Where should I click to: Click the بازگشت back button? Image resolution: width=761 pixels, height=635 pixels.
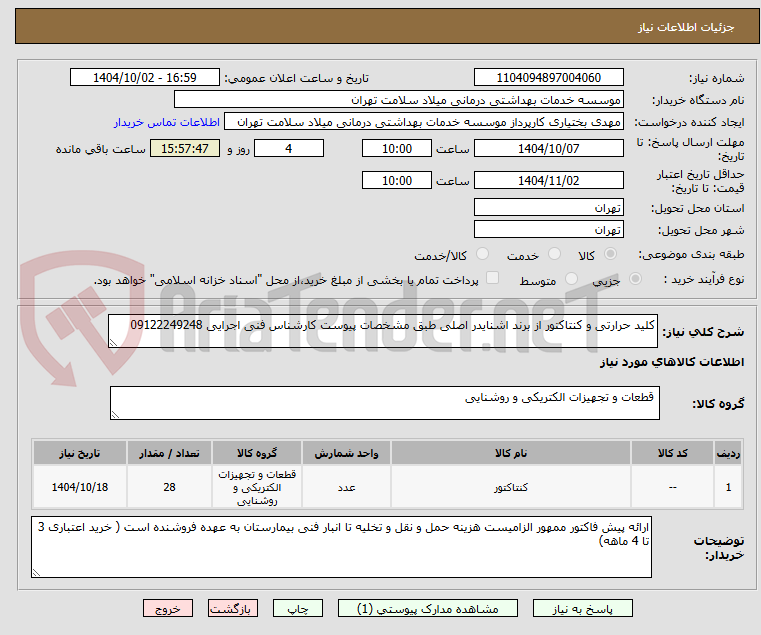(x=233, y=608)
